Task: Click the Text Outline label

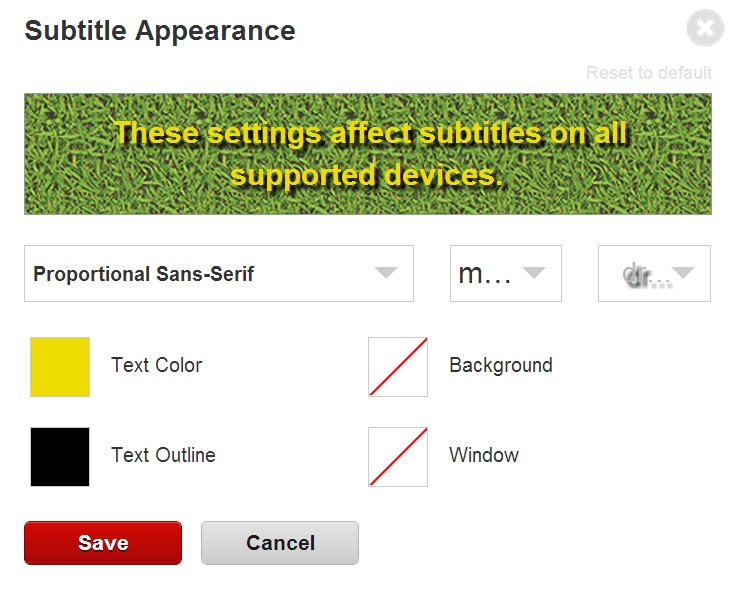Action: 163,456
